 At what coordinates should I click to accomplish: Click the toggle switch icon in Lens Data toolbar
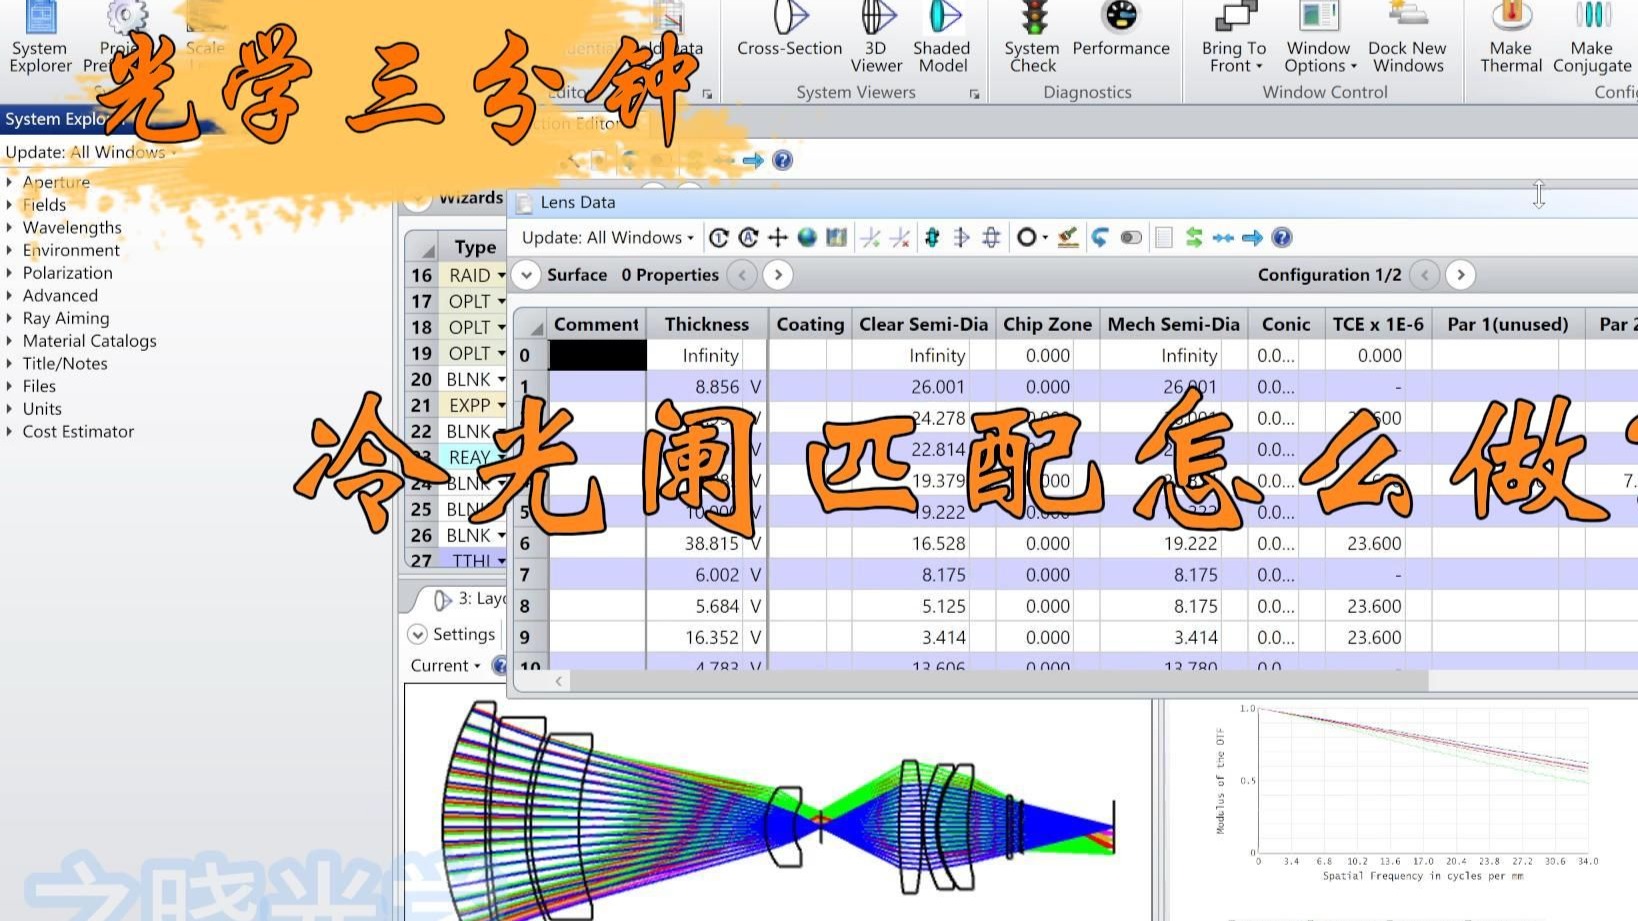click(x=1131, y=237)
